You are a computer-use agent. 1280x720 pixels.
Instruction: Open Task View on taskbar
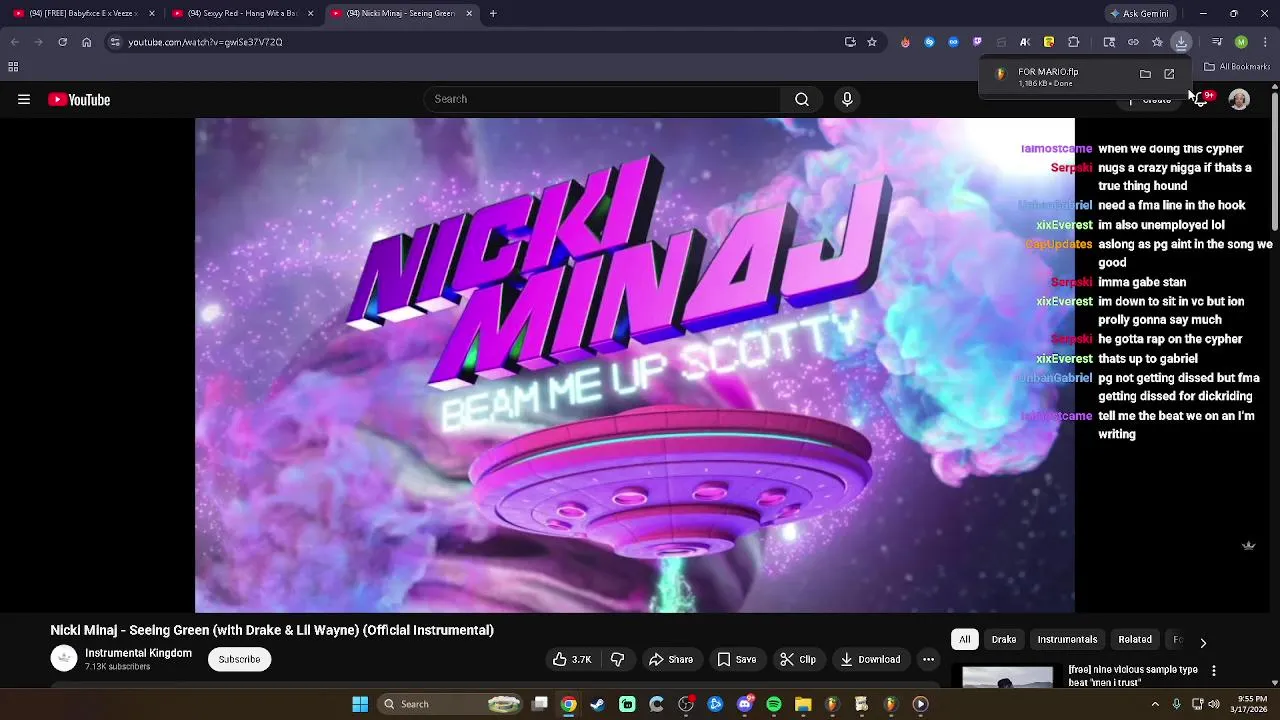540,704
